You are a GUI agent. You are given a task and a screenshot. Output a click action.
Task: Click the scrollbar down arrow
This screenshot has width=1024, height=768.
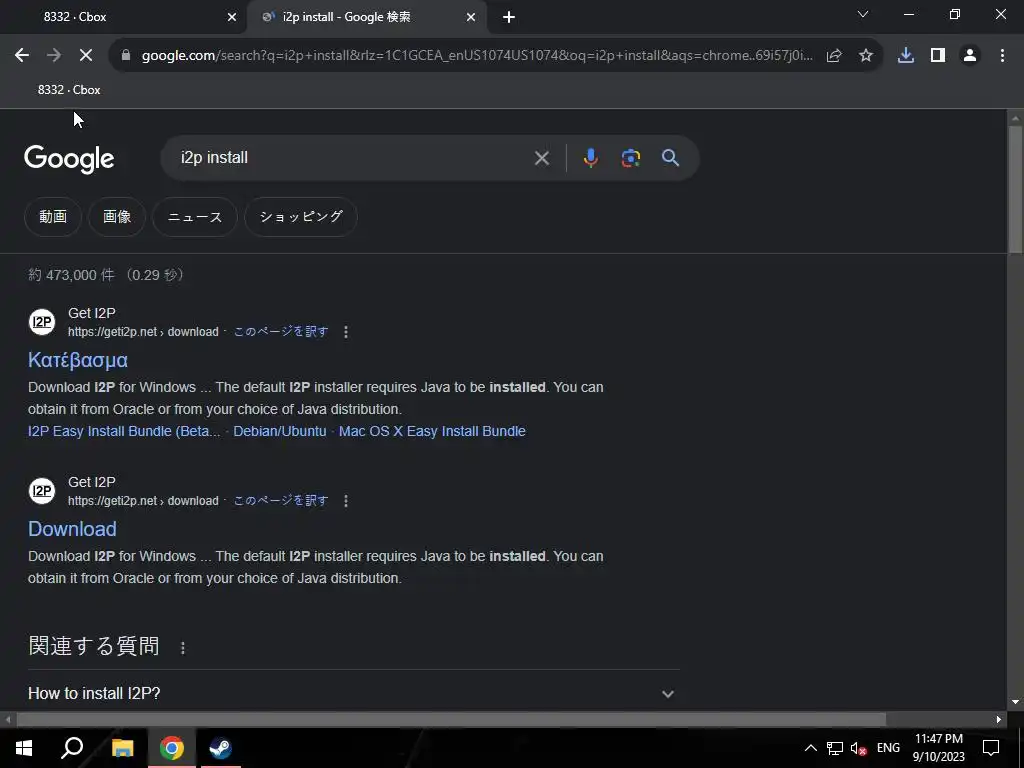1015,703
